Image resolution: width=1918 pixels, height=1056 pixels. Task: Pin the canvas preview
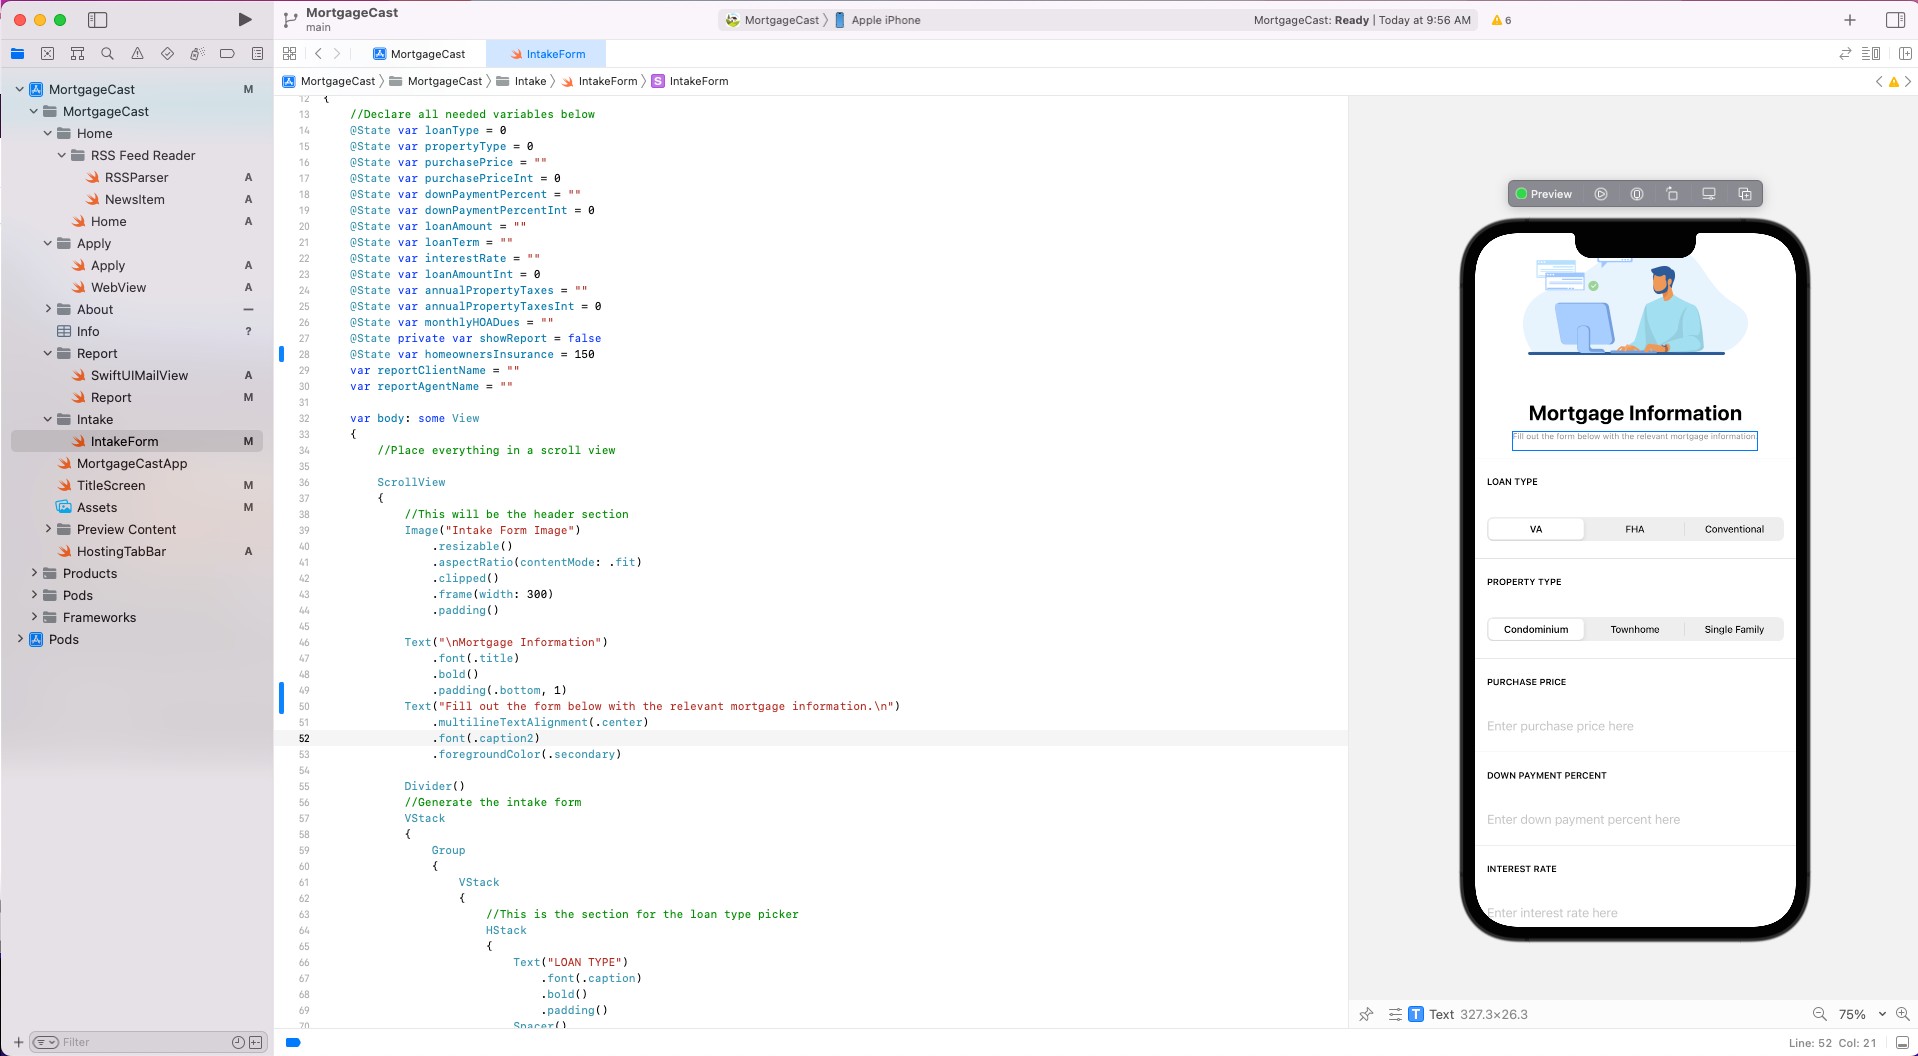pyautogui.click(x=1366, y=1014)
